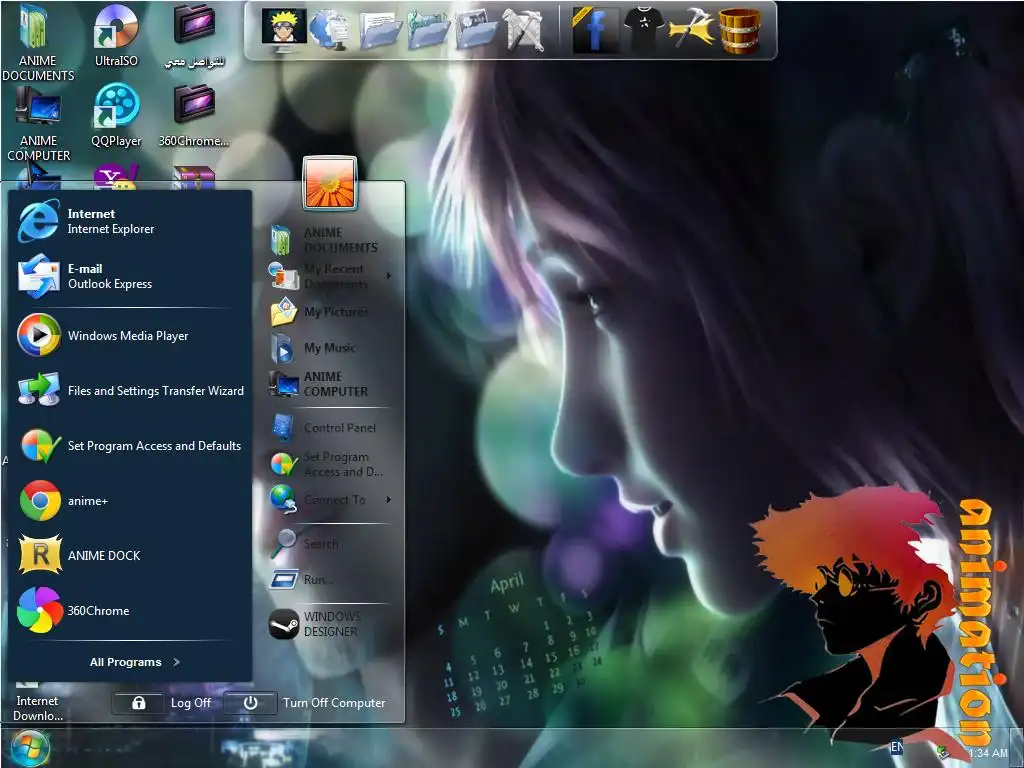Open Search from the Start menu
Image resolution: width=1024 pixels, height=768 pixels.
point(329,543)
